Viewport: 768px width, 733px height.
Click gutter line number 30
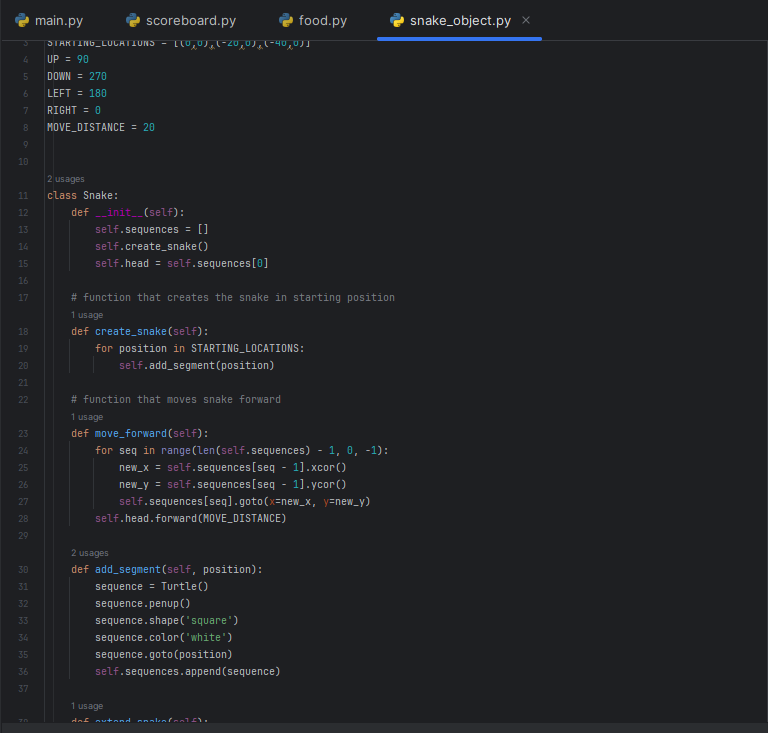tap(23, 570)
